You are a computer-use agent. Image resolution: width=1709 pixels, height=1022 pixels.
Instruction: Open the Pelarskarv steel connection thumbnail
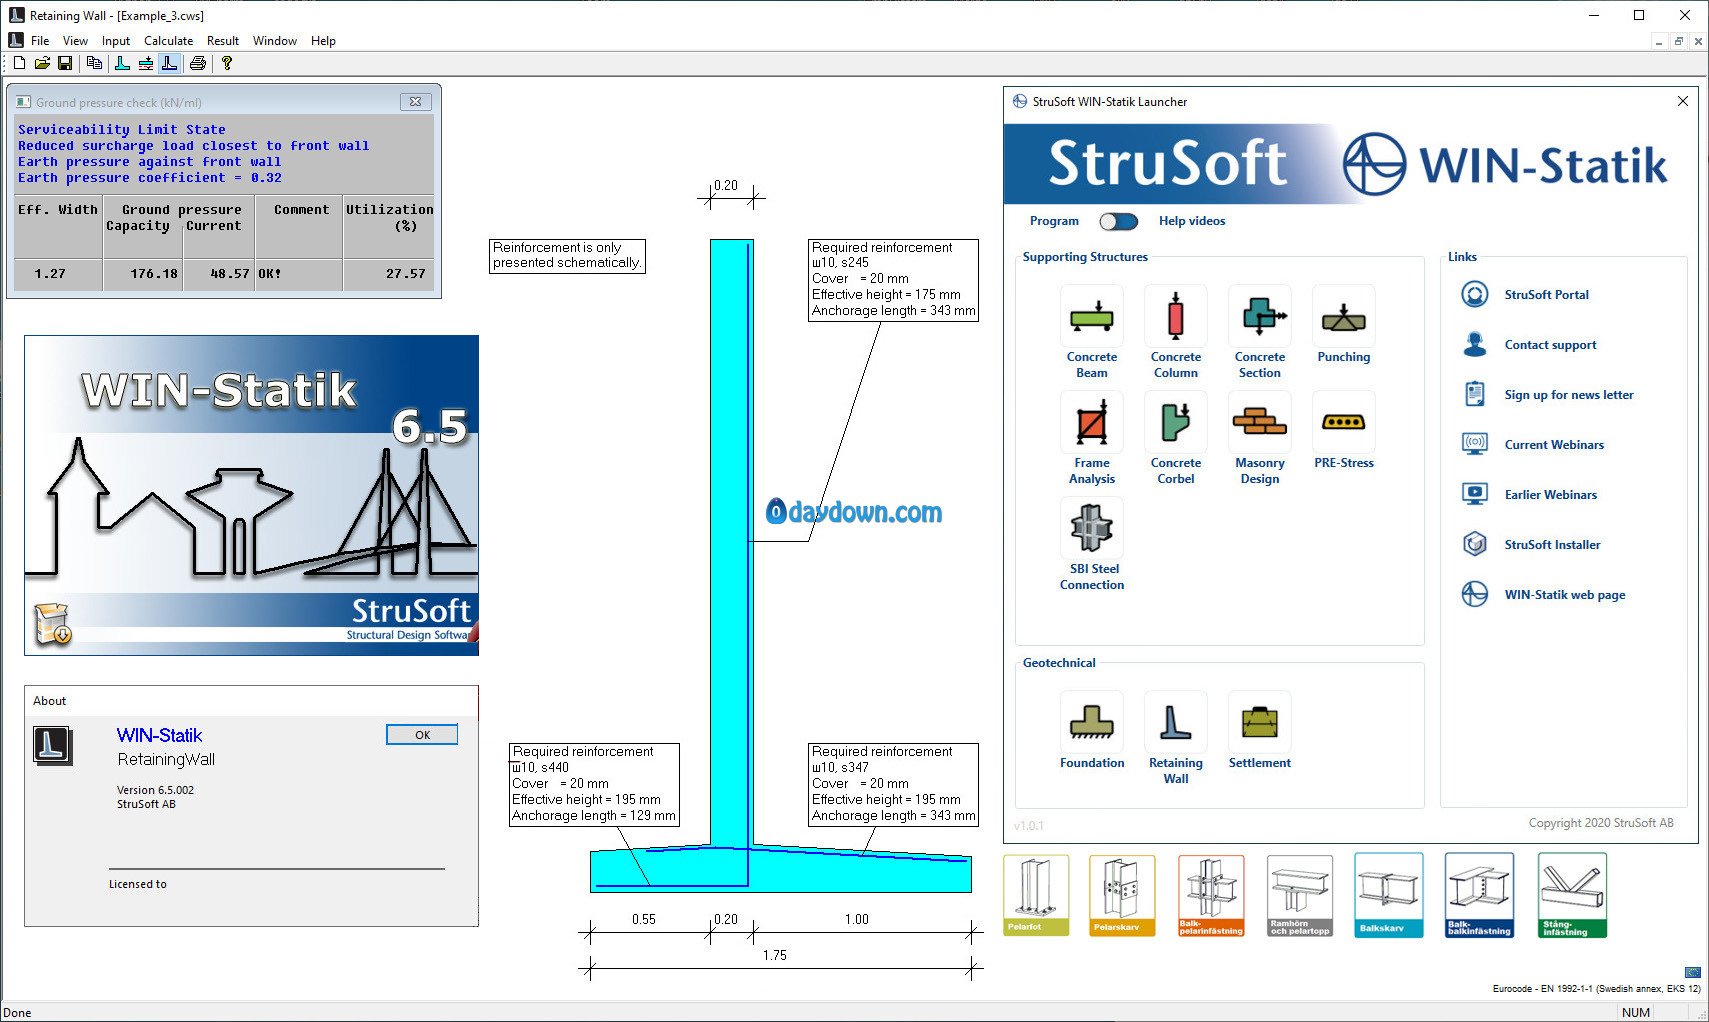point(1122,895)
